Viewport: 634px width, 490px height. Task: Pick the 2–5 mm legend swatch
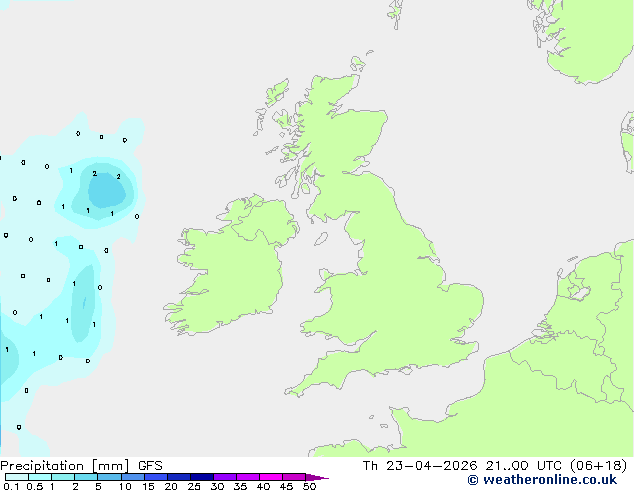[x=86, y=477]
